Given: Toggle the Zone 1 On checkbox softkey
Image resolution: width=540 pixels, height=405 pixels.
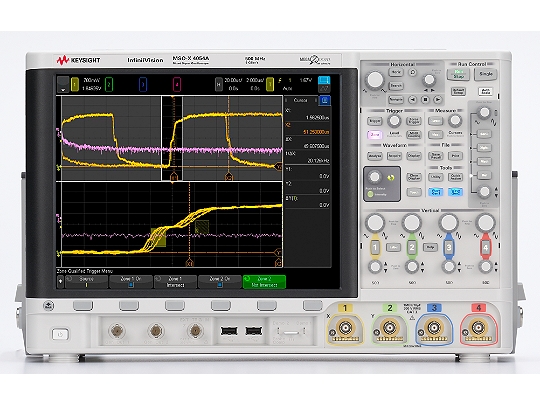Looking at the screenshot, I should [x=131, y=282].
